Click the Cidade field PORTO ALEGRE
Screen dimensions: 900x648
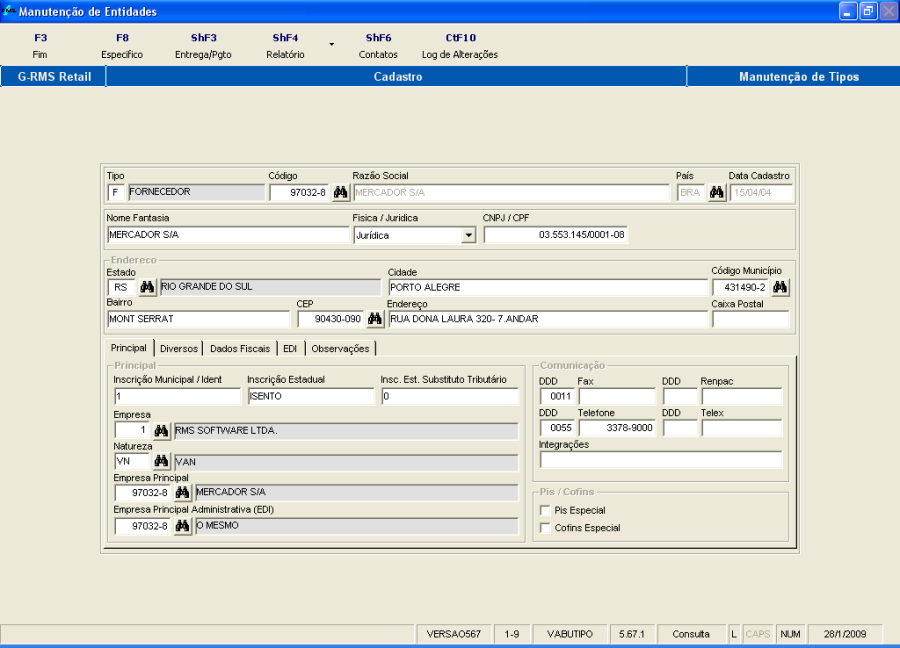548,287
